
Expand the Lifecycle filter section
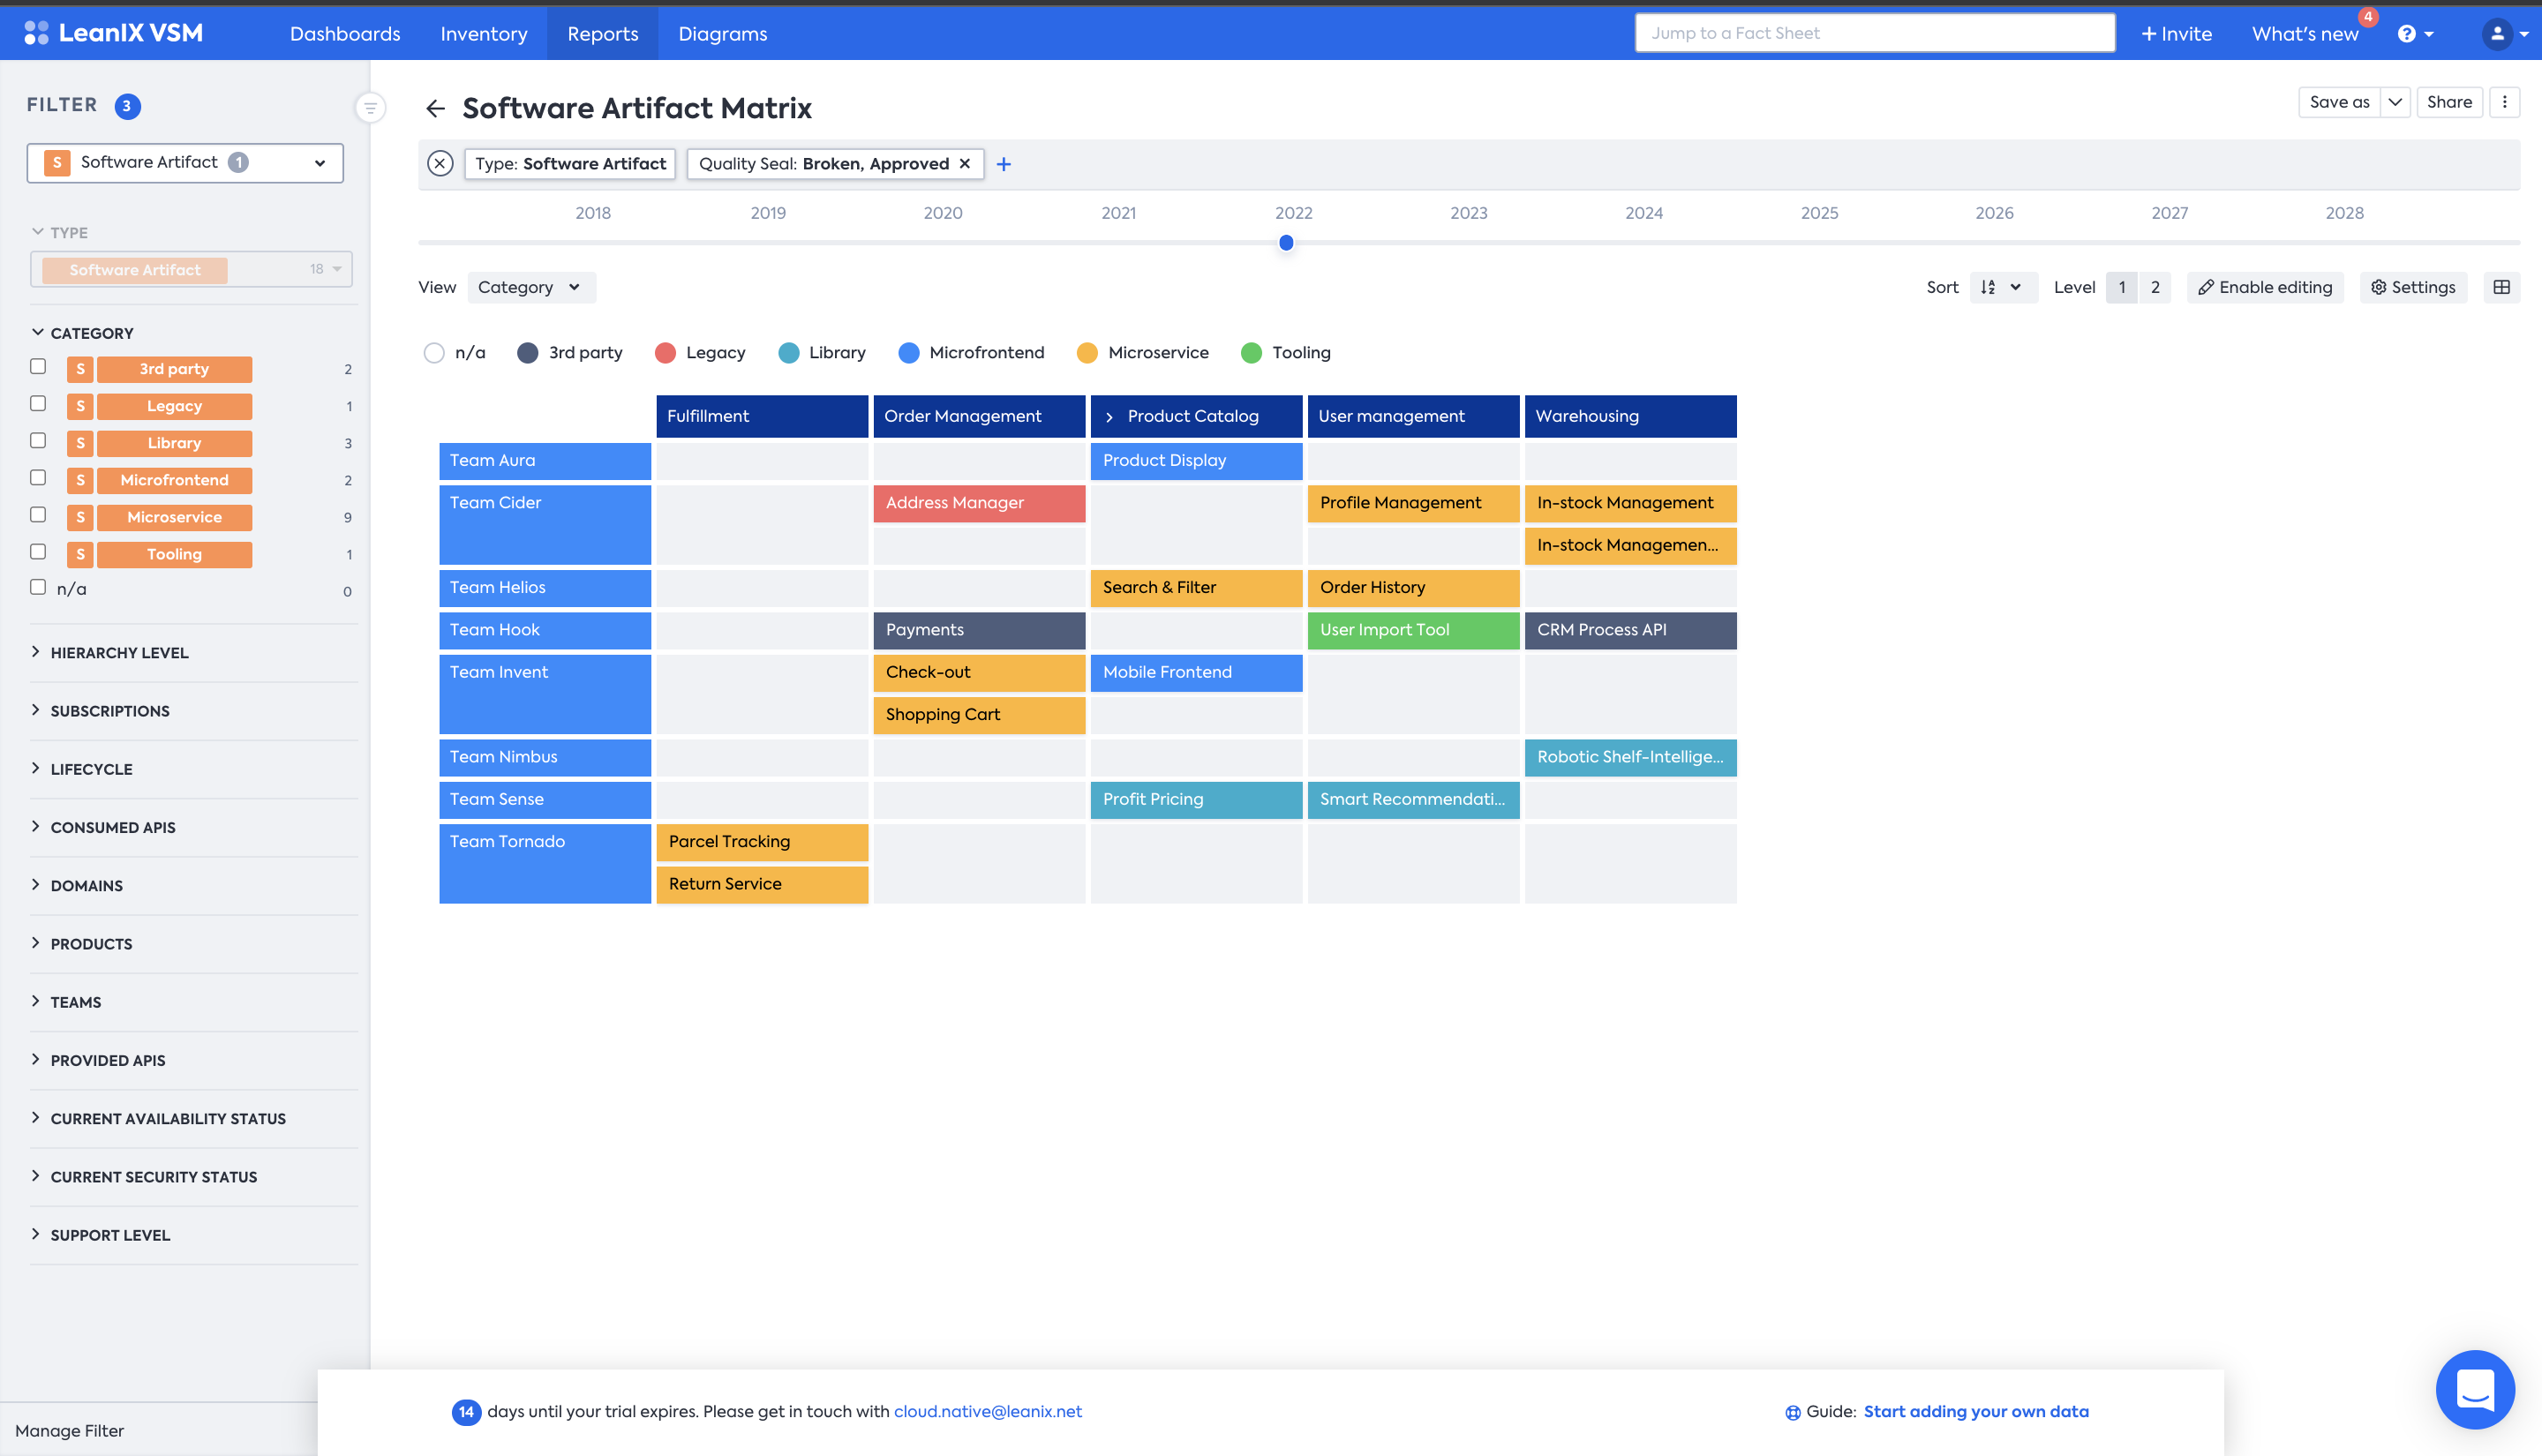(x=91, y=769)
